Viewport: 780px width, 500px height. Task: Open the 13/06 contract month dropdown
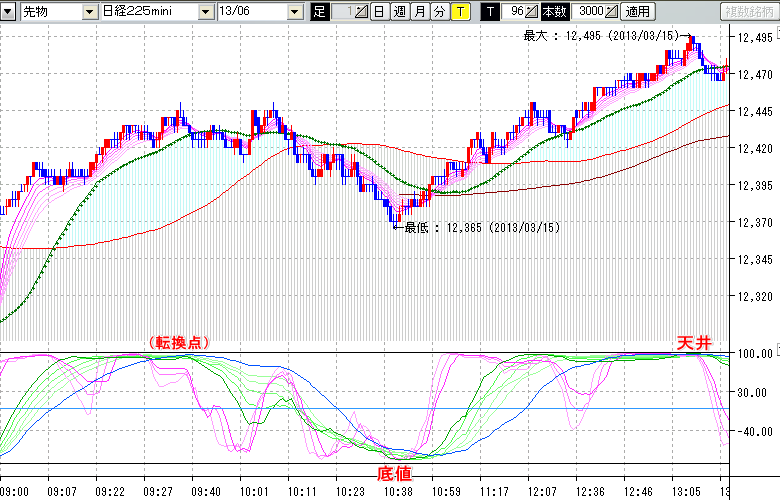tap(295, 12)
